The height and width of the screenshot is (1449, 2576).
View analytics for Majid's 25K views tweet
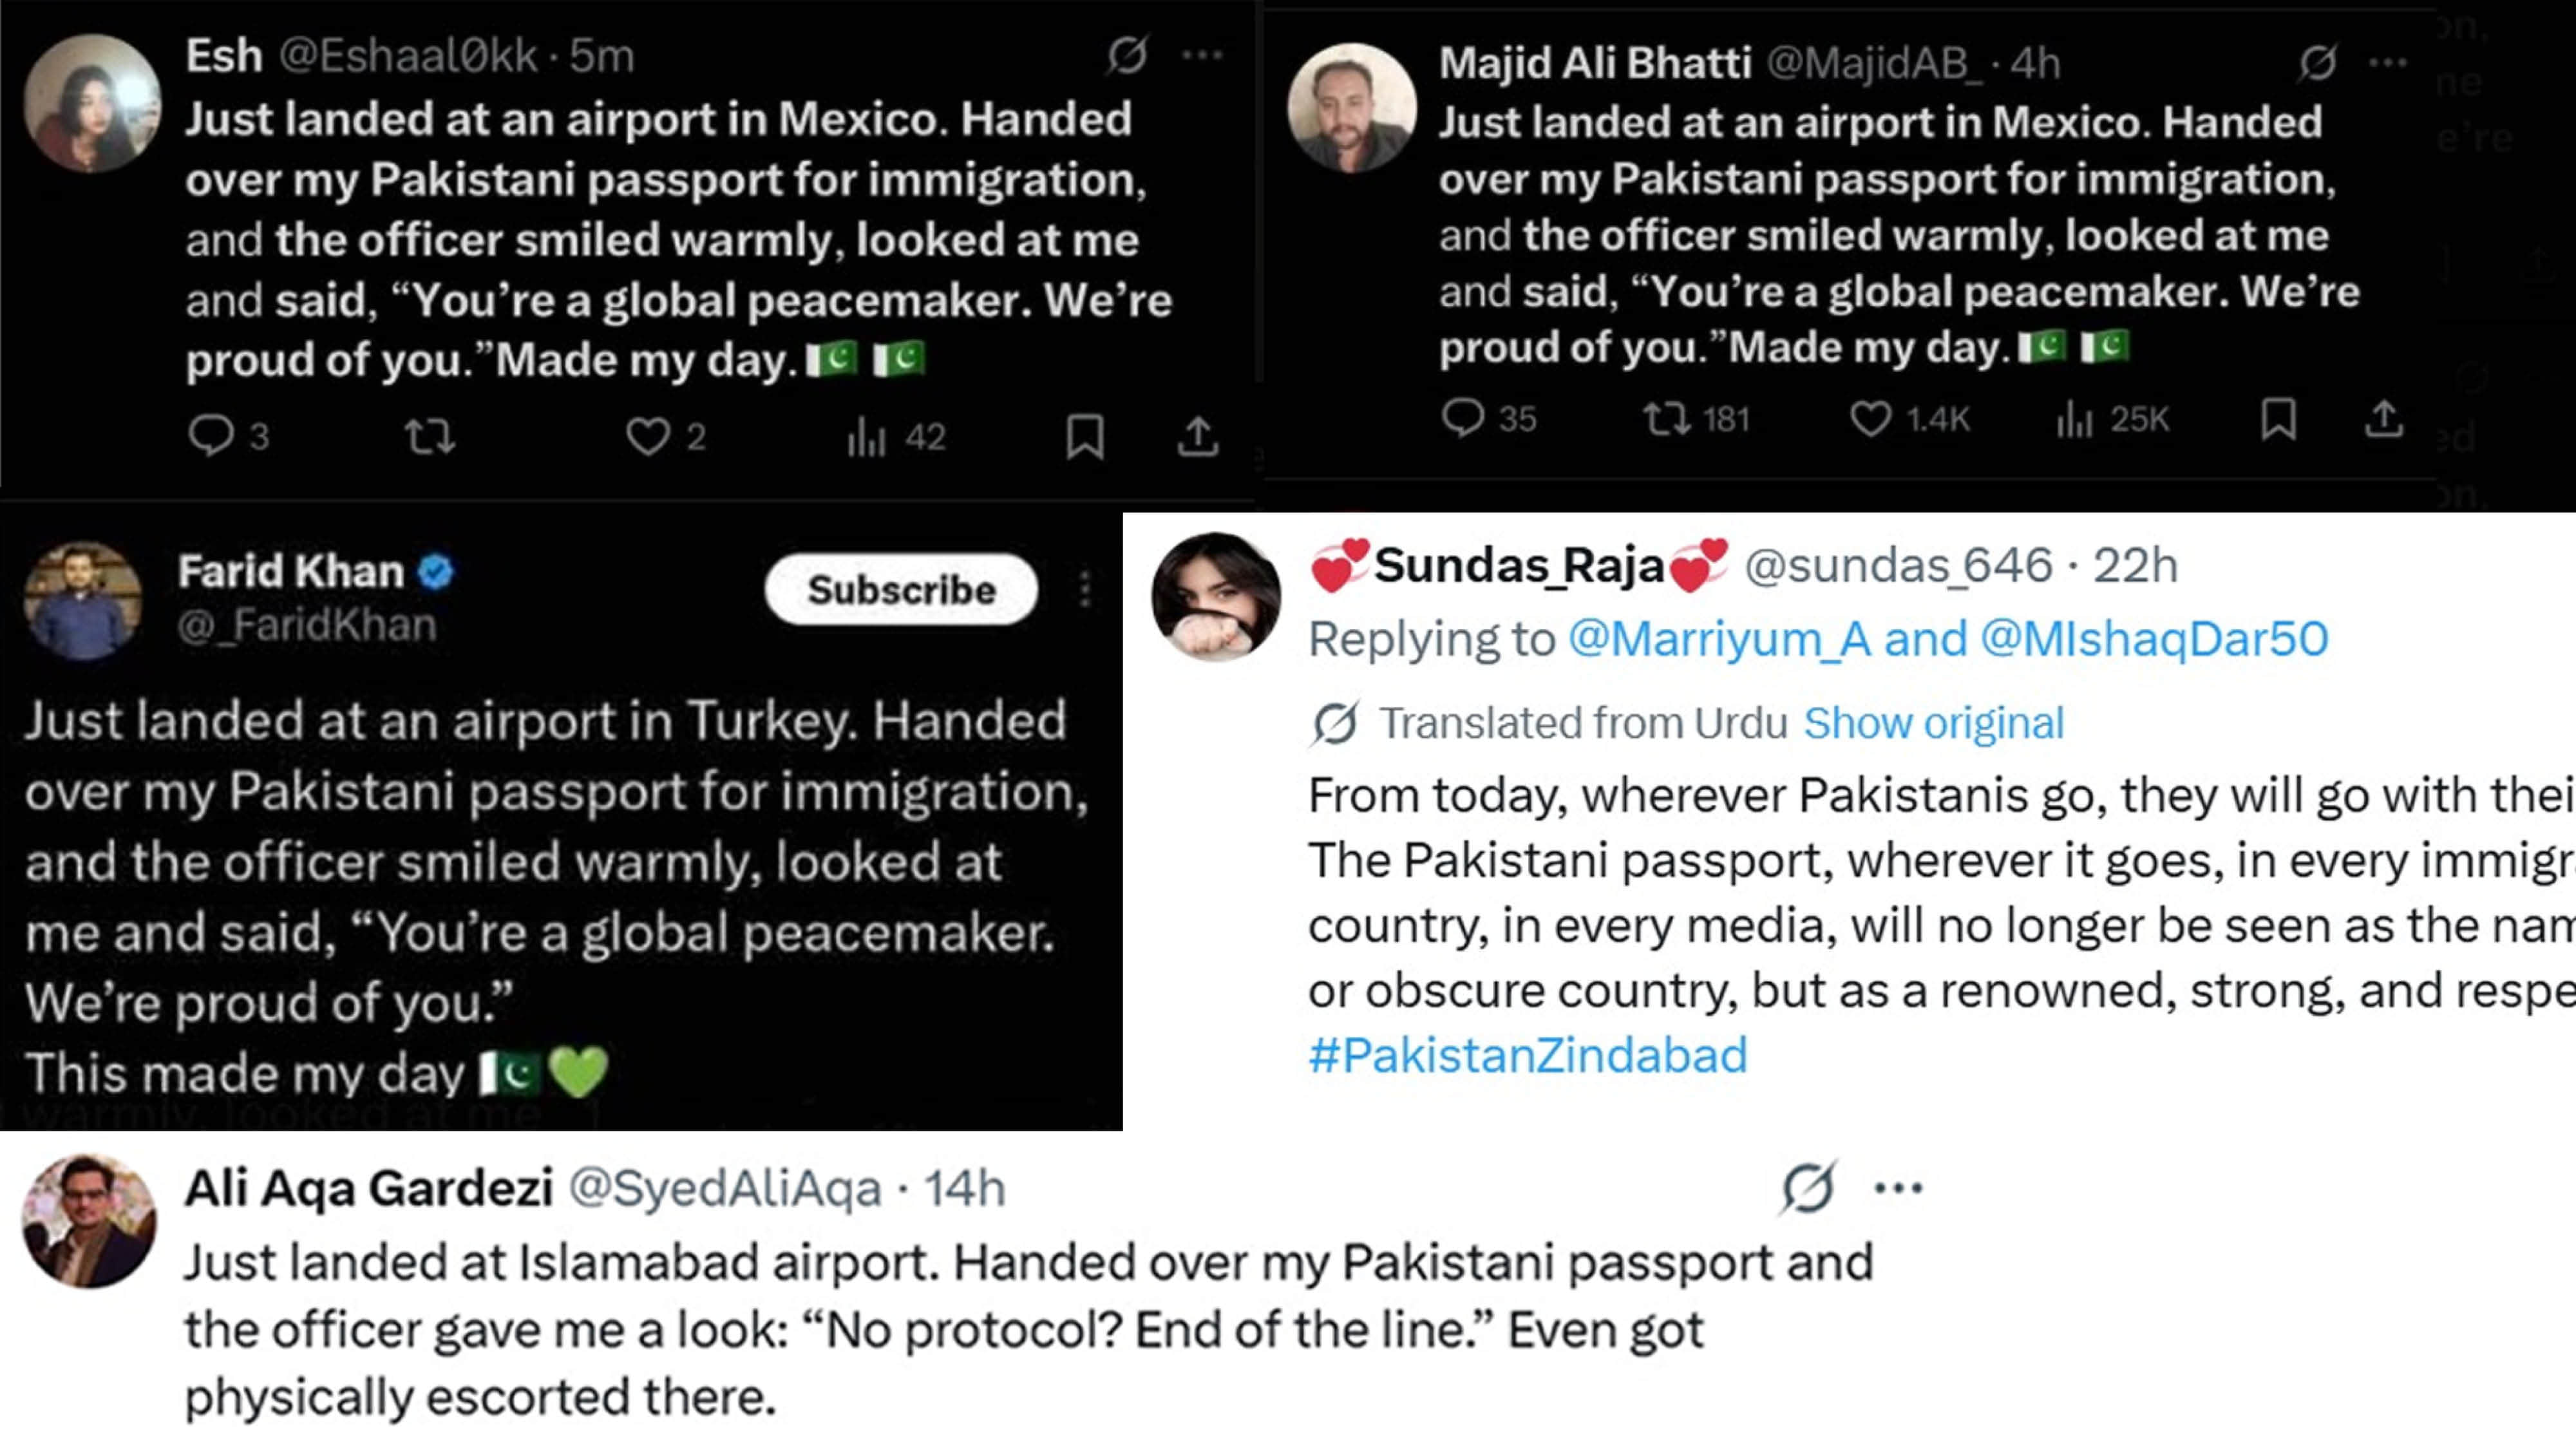tap(2075, 418)
